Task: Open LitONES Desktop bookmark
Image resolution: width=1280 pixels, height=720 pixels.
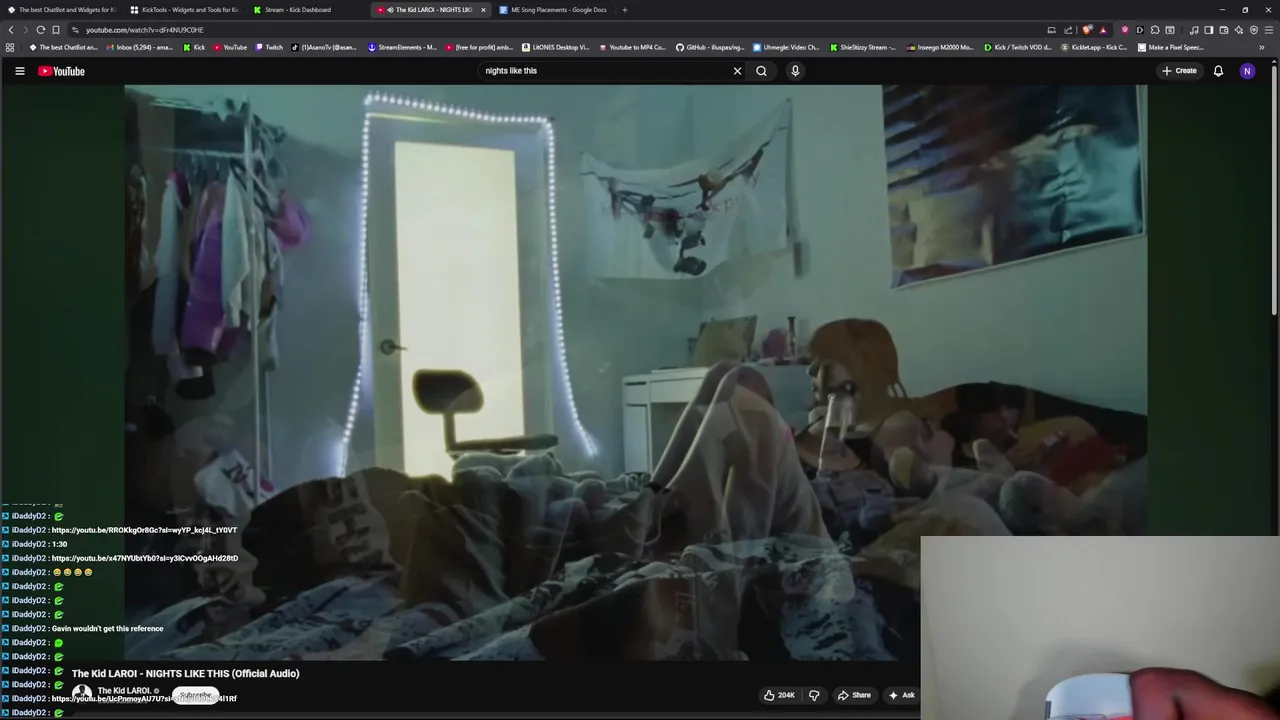Action: click(x=555, y=47)
